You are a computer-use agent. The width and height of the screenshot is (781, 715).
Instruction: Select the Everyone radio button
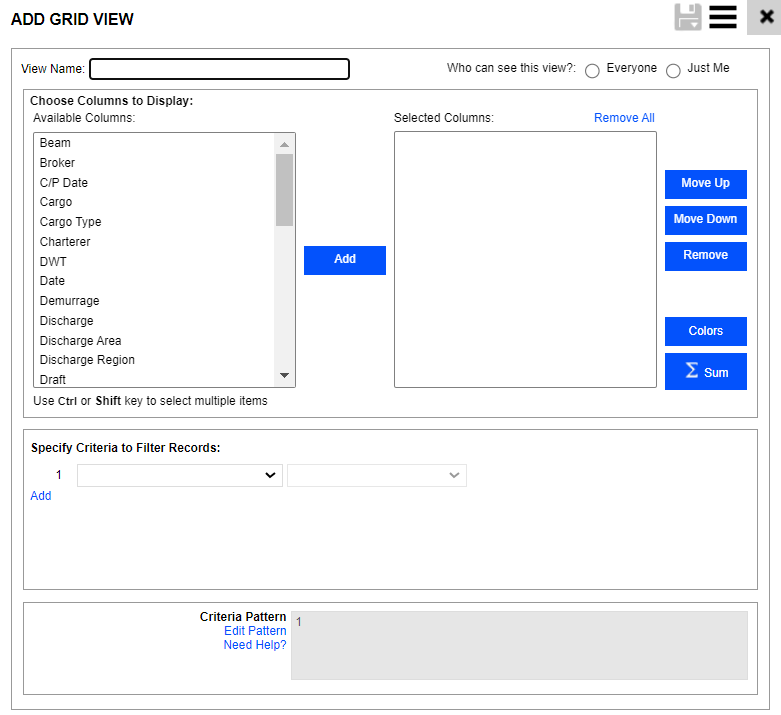pos(592,70)
